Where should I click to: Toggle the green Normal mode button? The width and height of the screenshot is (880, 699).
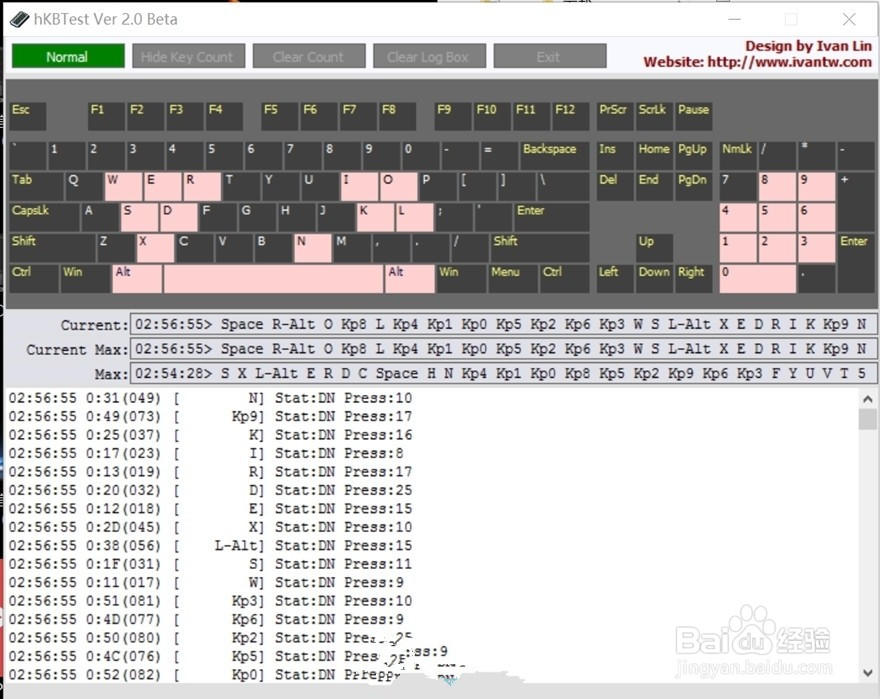[68, 56]
